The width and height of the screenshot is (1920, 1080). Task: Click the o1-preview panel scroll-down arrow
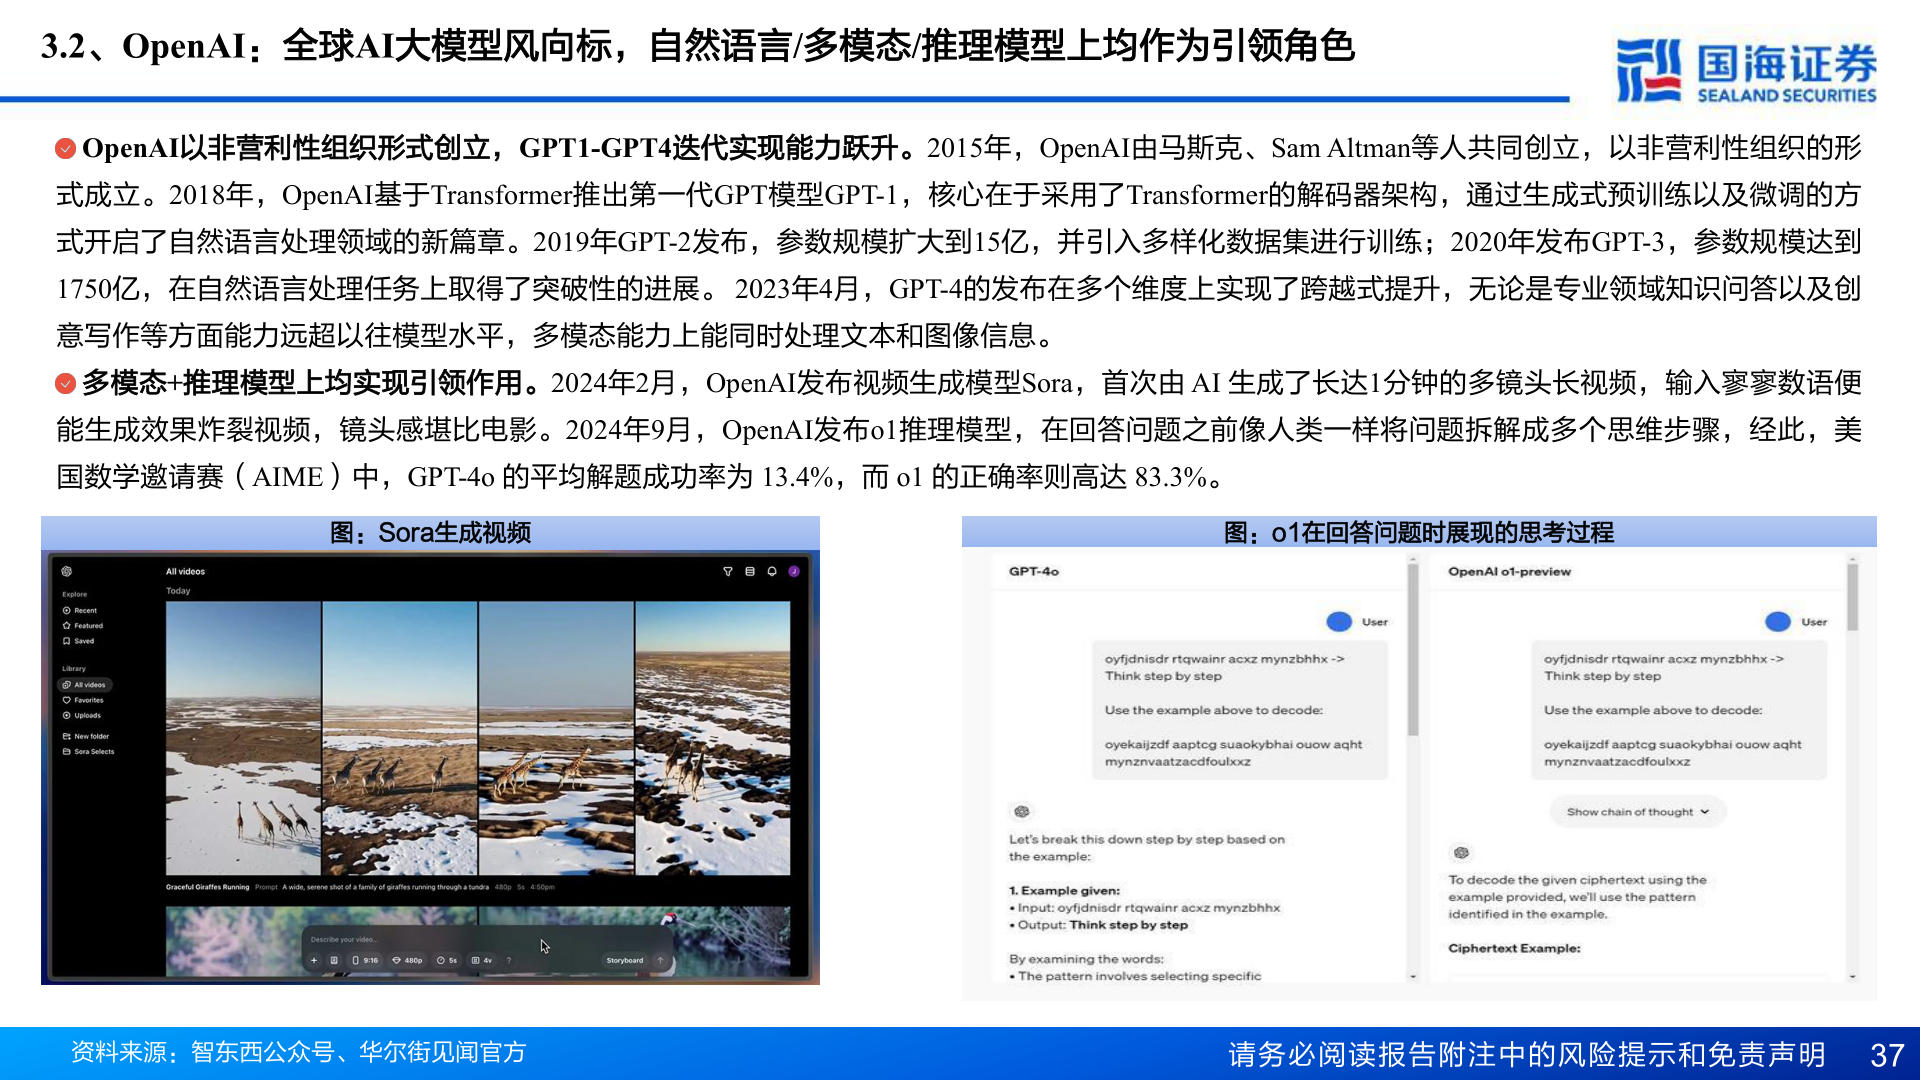[1852, 976]
